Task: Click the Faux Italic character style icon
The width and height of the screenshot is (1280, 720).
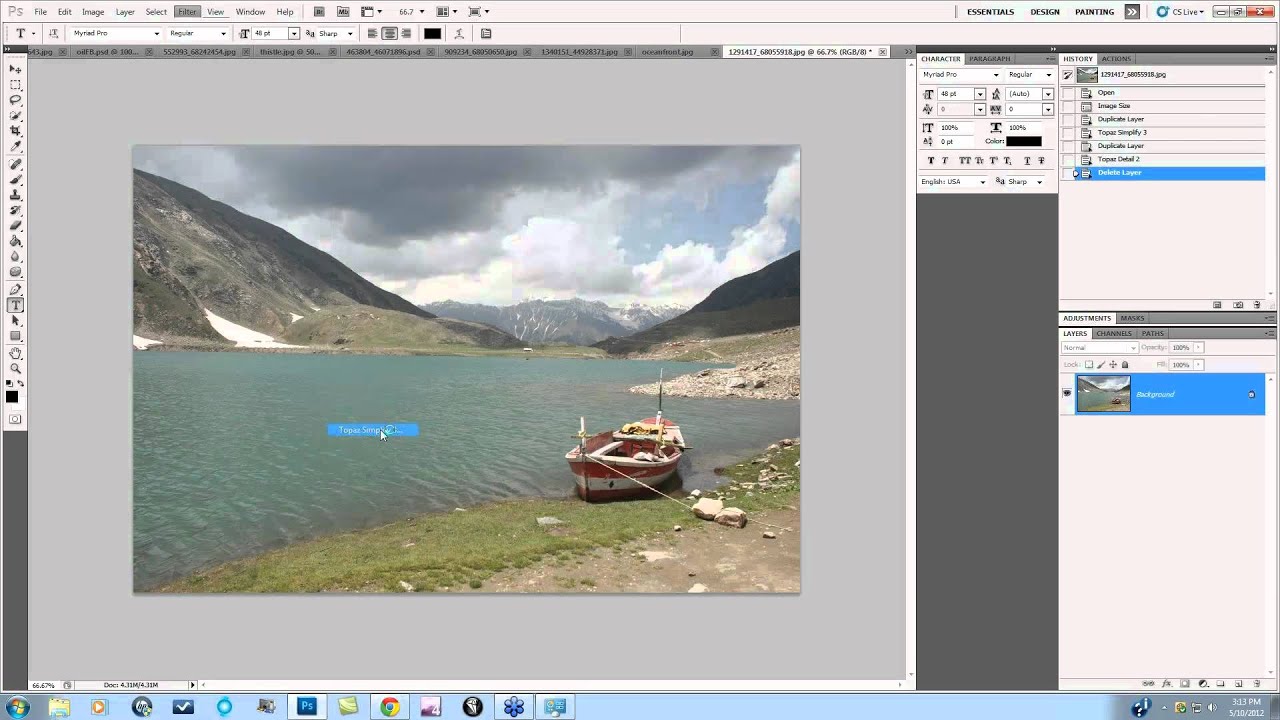Action: pos(945,160)
